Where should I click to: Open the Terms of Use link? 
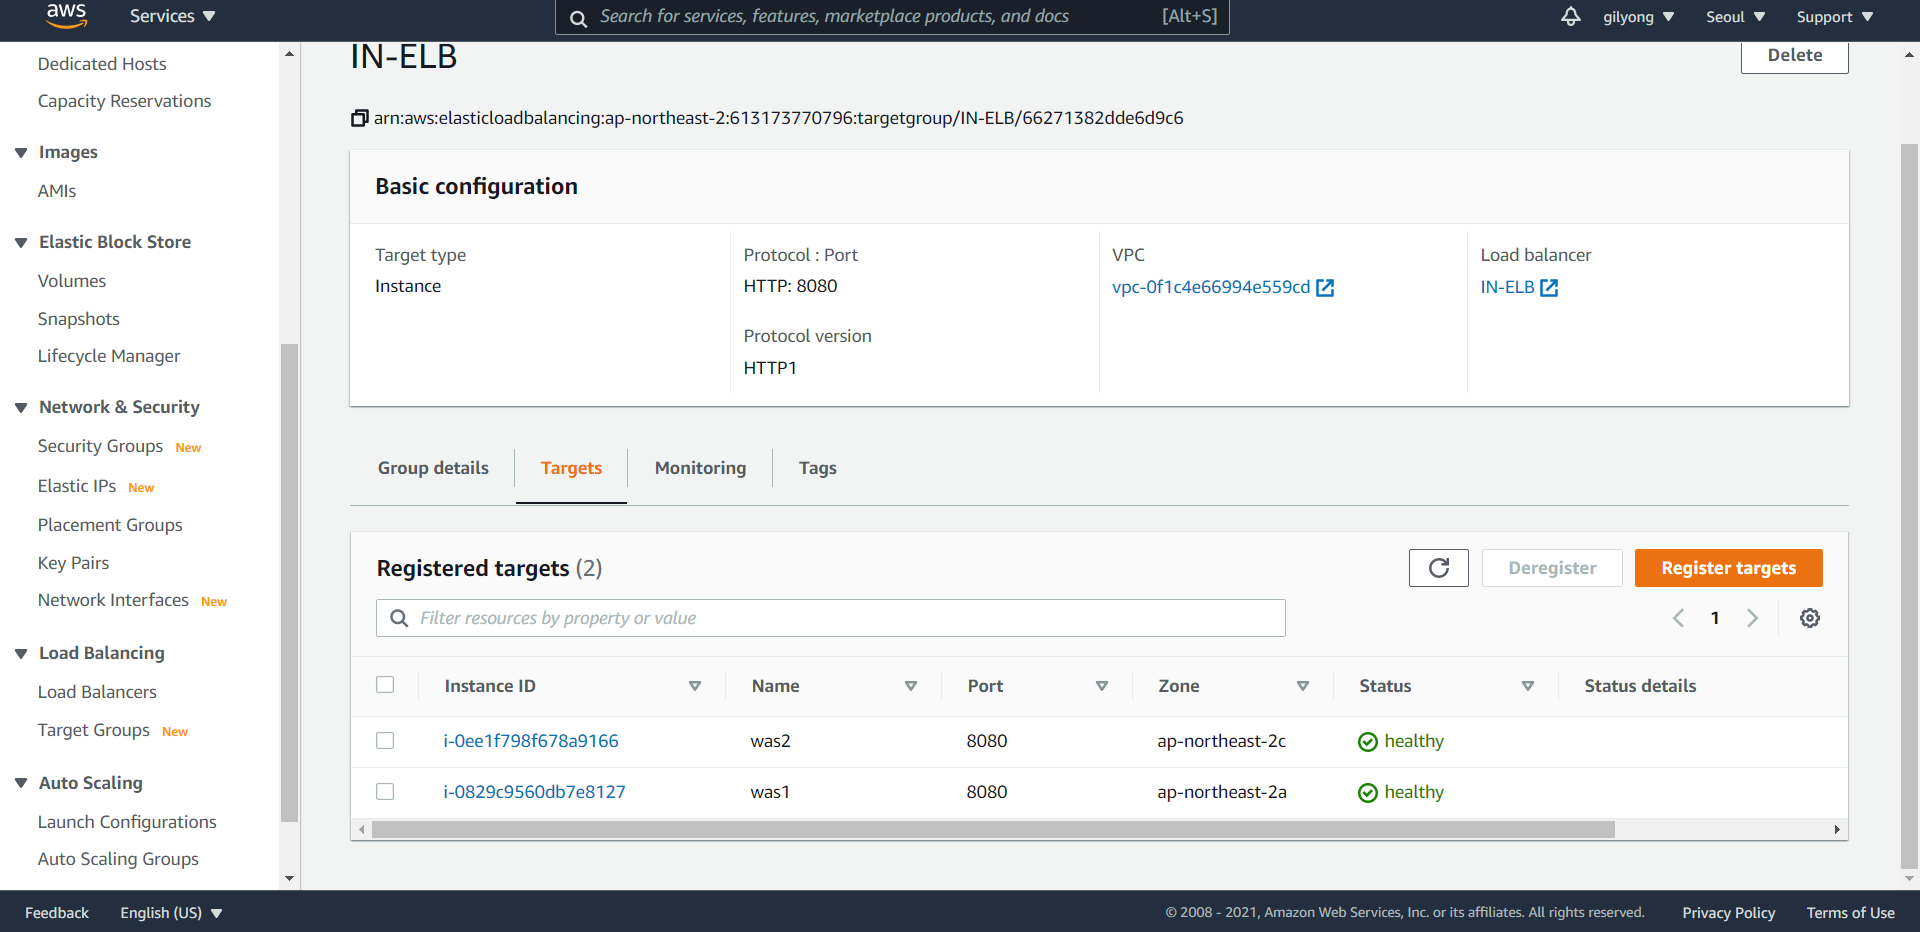1850,913
